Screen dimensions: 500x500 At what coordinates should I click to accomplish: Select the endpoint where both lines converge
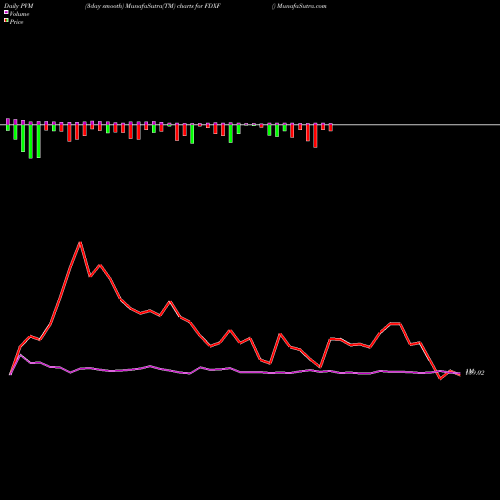[x=459, y=374]
